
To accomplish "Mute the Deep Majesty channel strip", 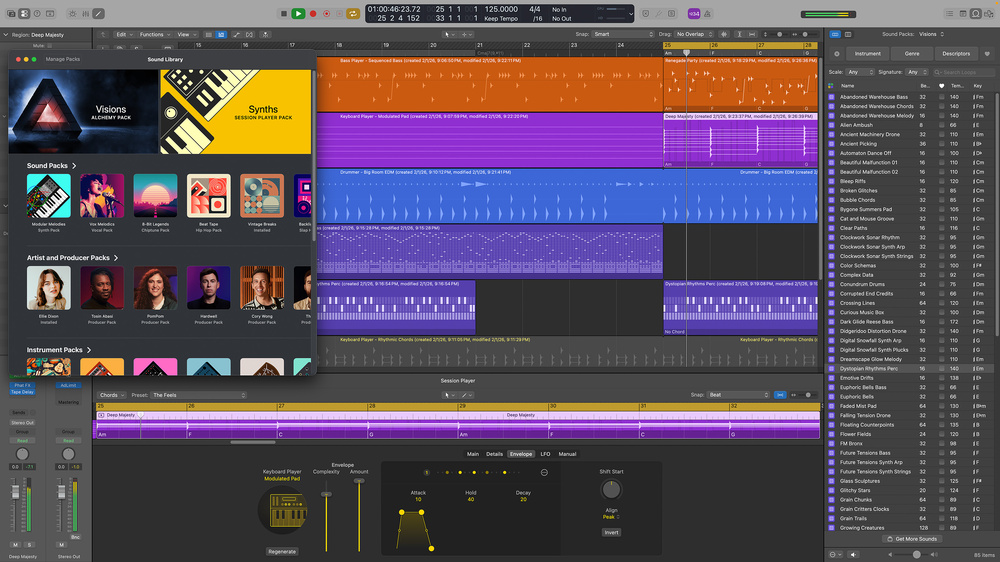I will point(16,544).
